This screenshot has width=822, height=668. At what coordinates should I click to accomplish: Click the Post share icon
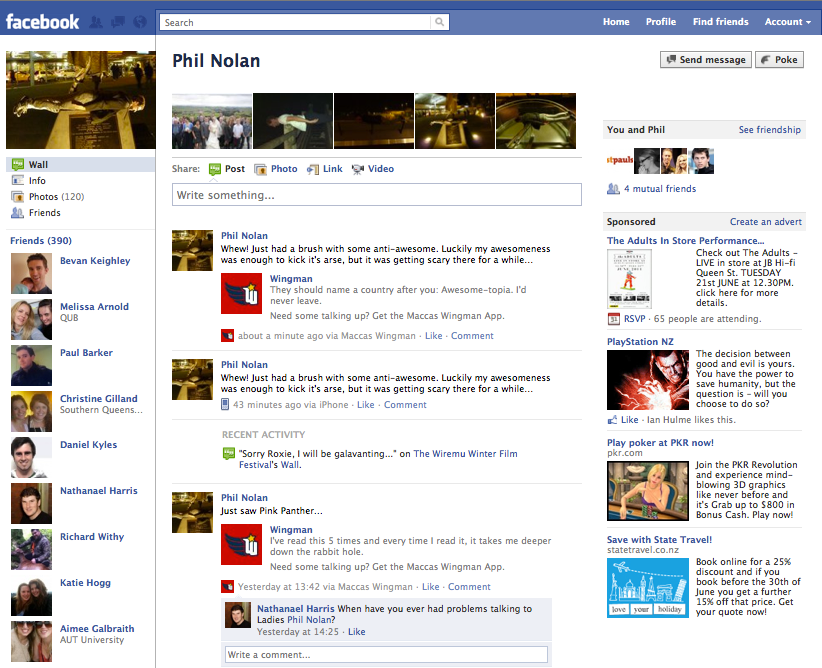(214, 169)
